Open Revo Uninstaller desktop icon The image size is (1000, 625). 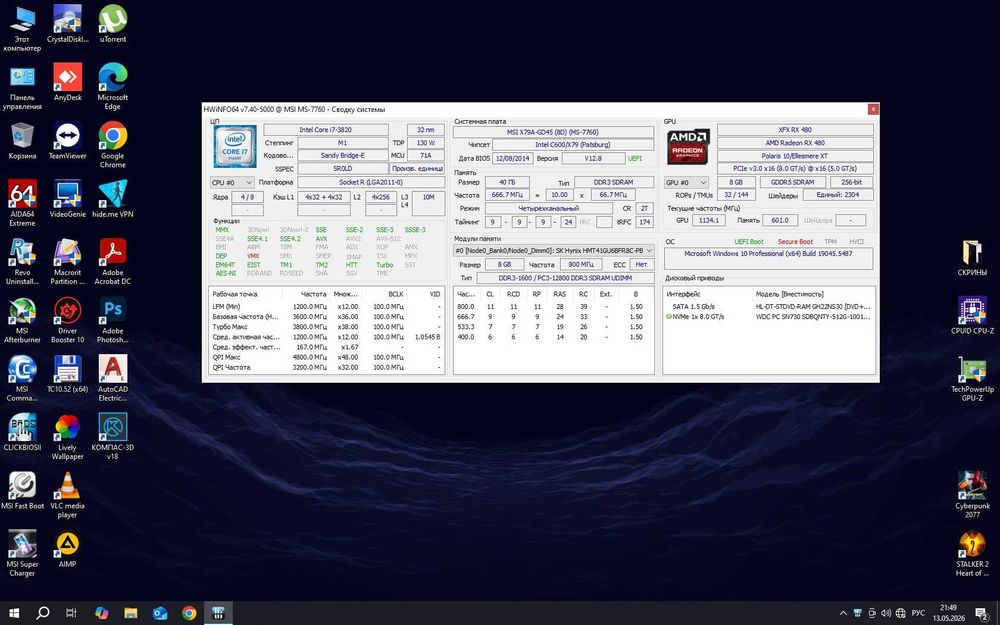22,261
